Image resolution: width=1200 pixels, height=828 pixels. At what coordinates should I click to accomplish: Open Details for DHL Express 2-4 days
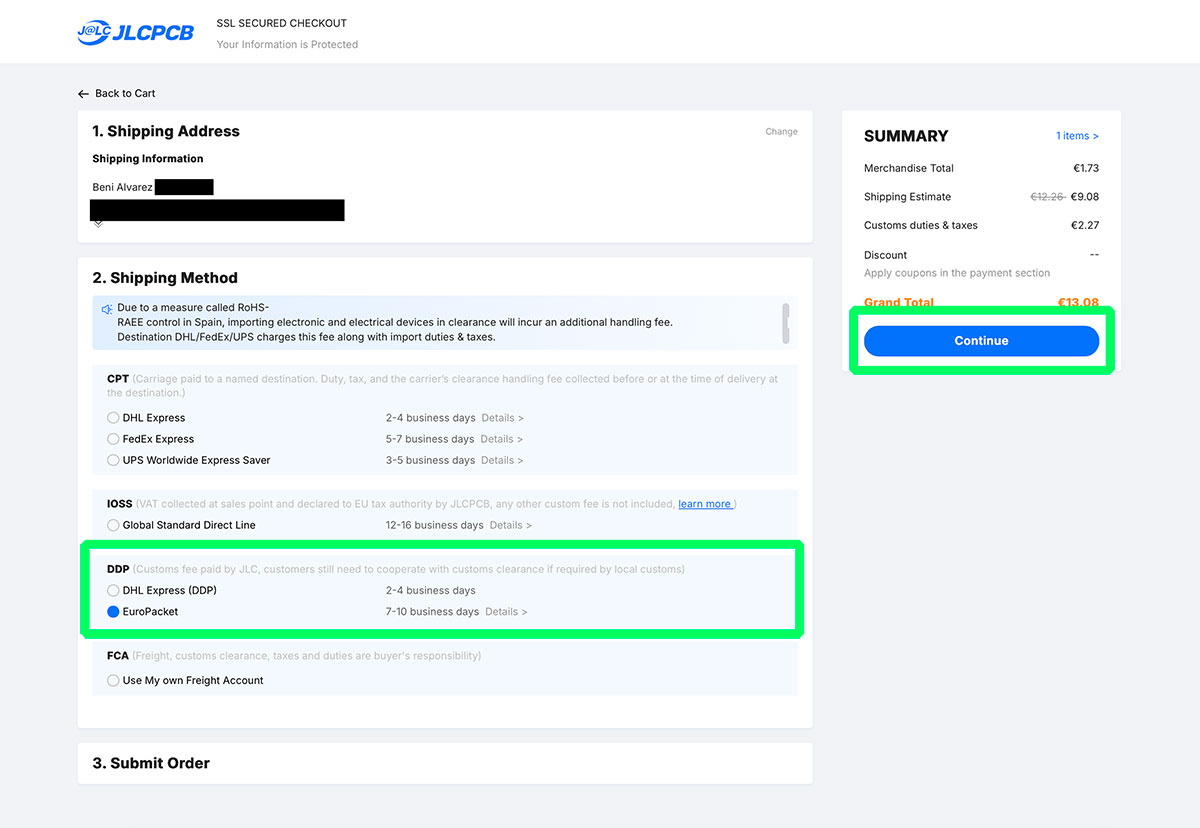coord(502,418)
